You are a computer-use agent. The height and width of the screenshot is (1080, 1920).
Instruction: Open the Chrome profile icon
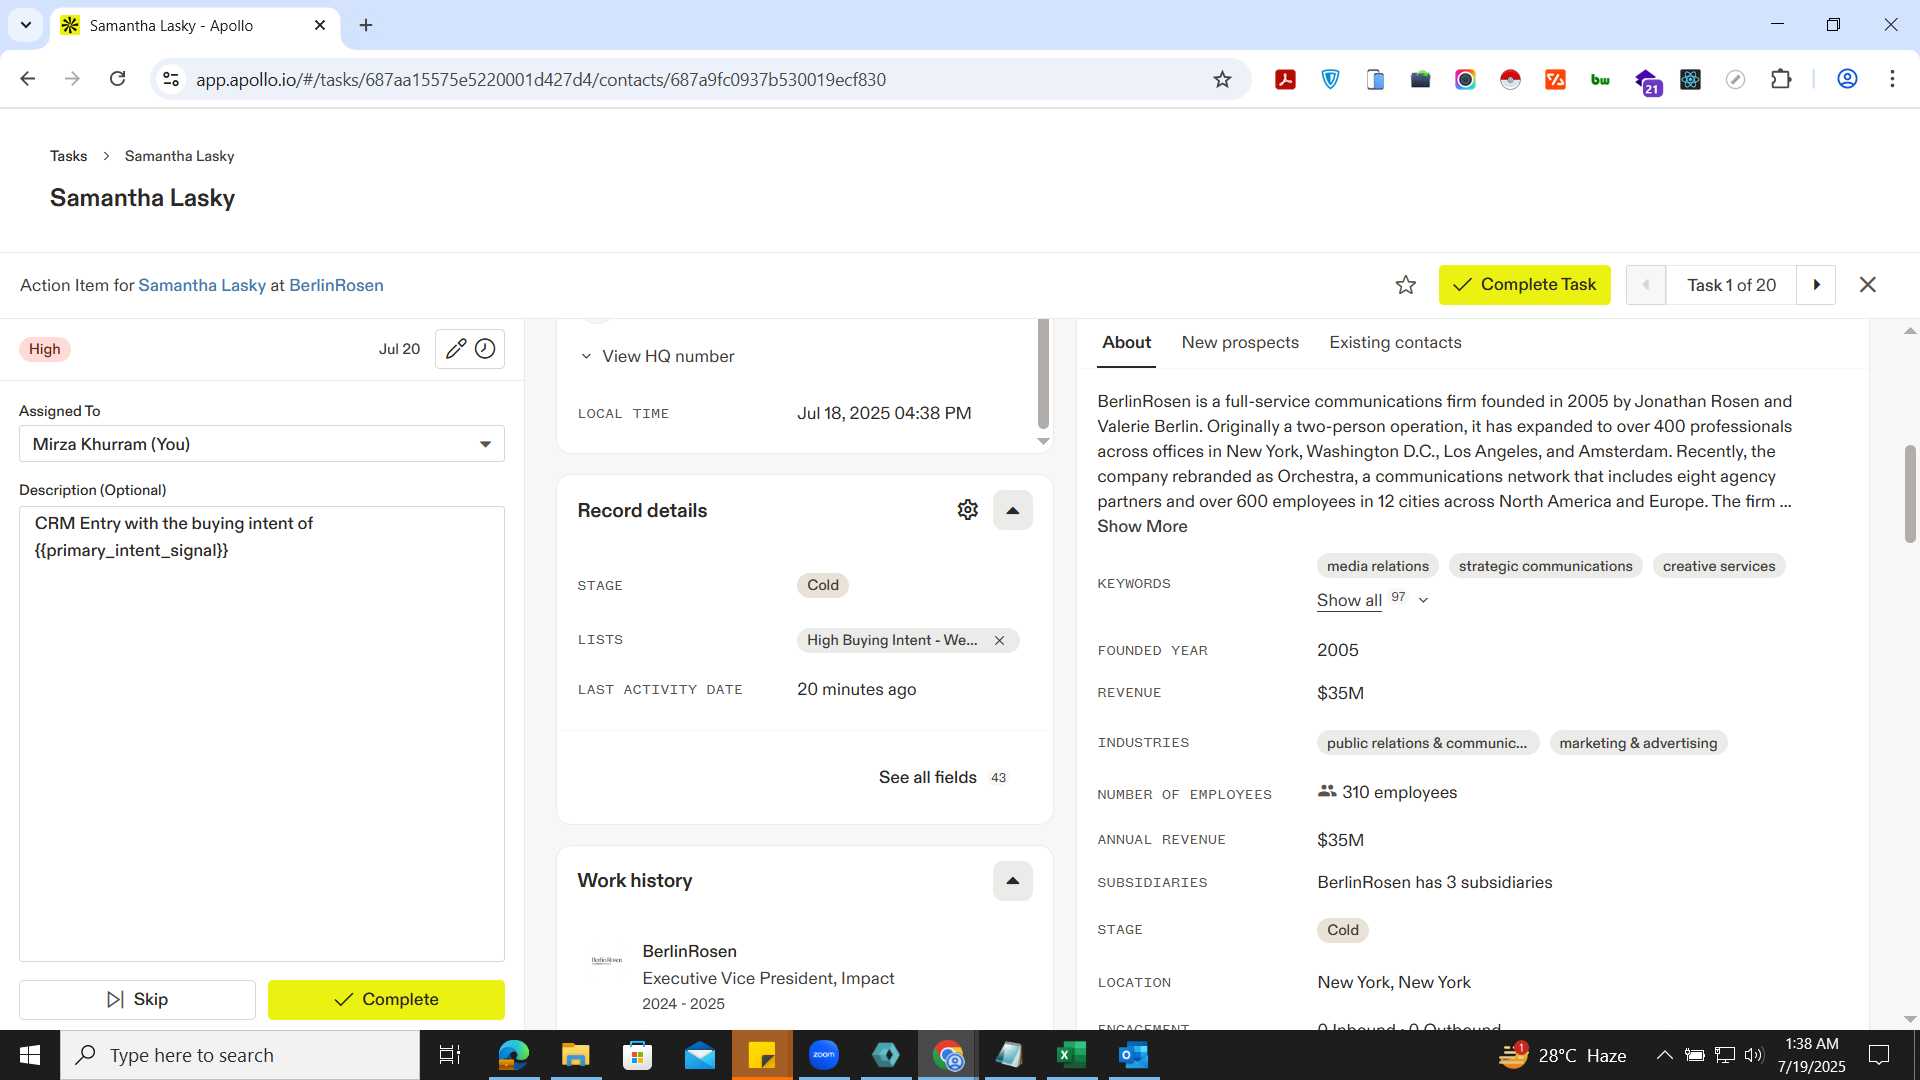(1847, 79)
